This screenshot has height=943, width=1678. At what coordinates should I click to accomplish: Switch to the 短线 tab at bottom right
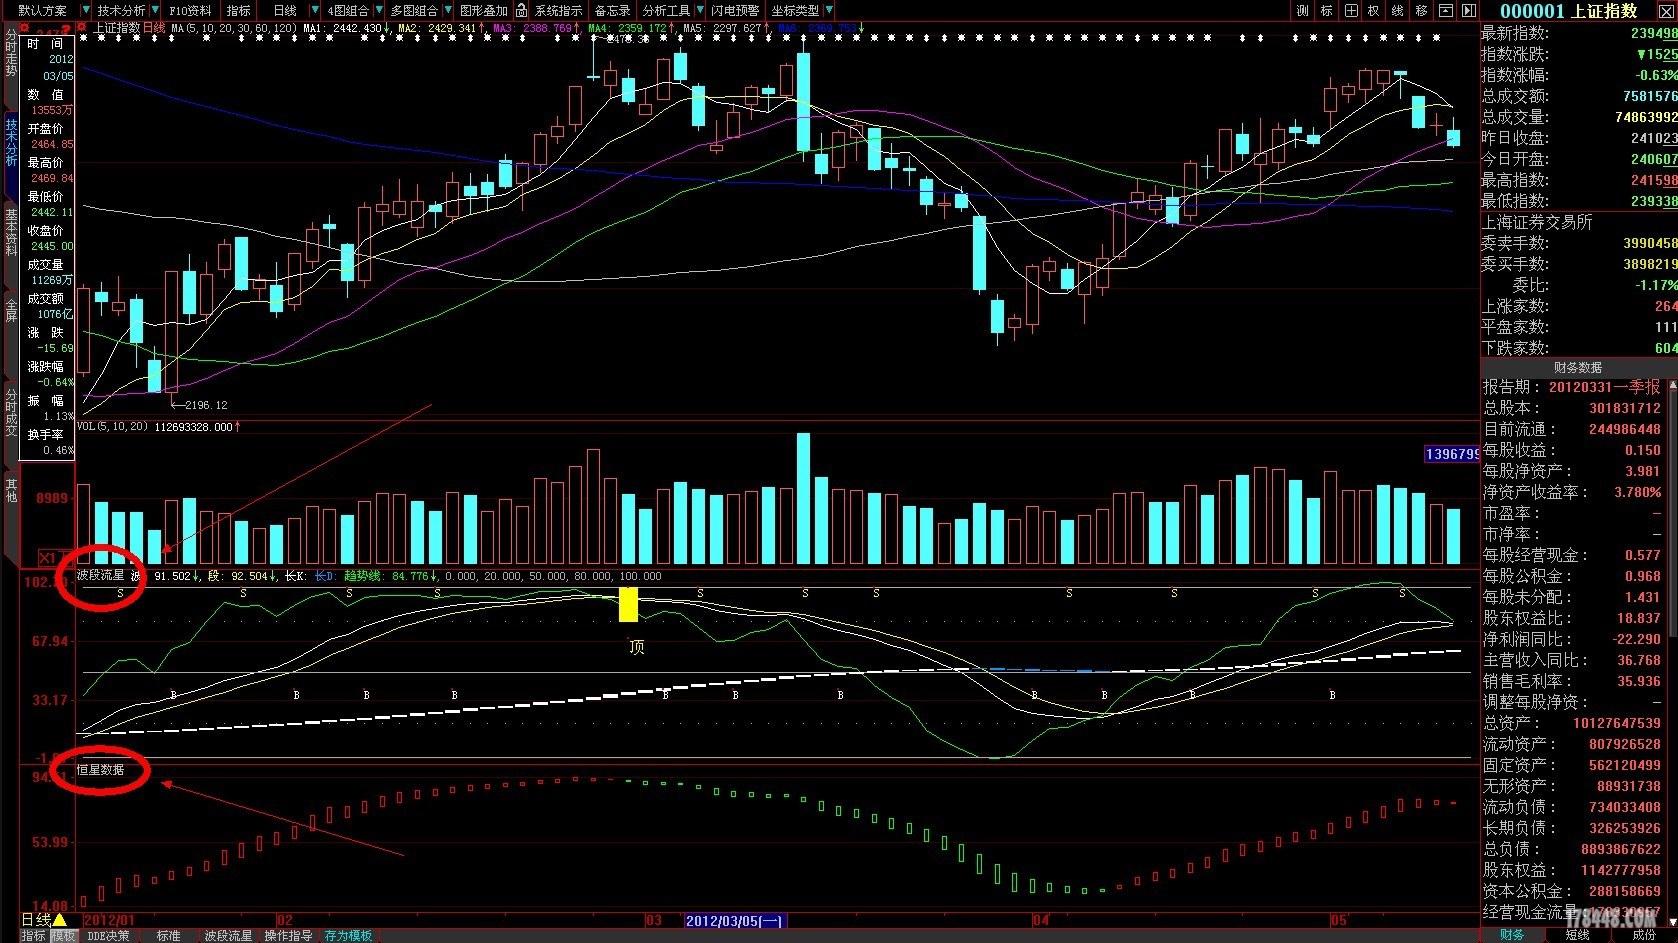pos(1578,935)
